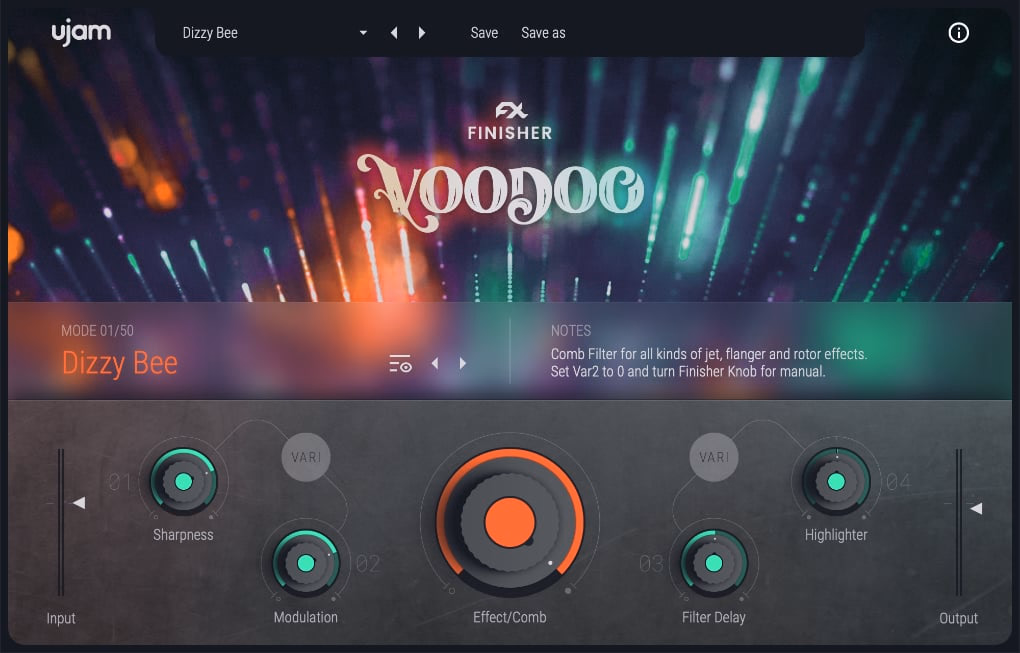Switch to previous mode arrow

pos(435,363)
